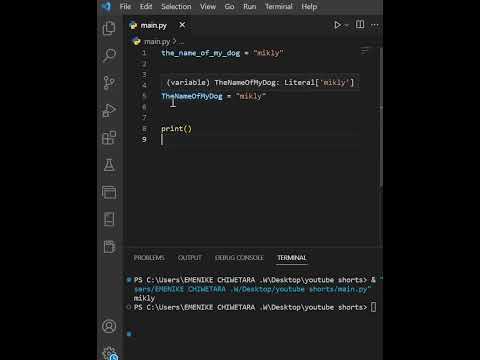Open the Selection menu
Screen dimensions: 480x360
point(176,7)
